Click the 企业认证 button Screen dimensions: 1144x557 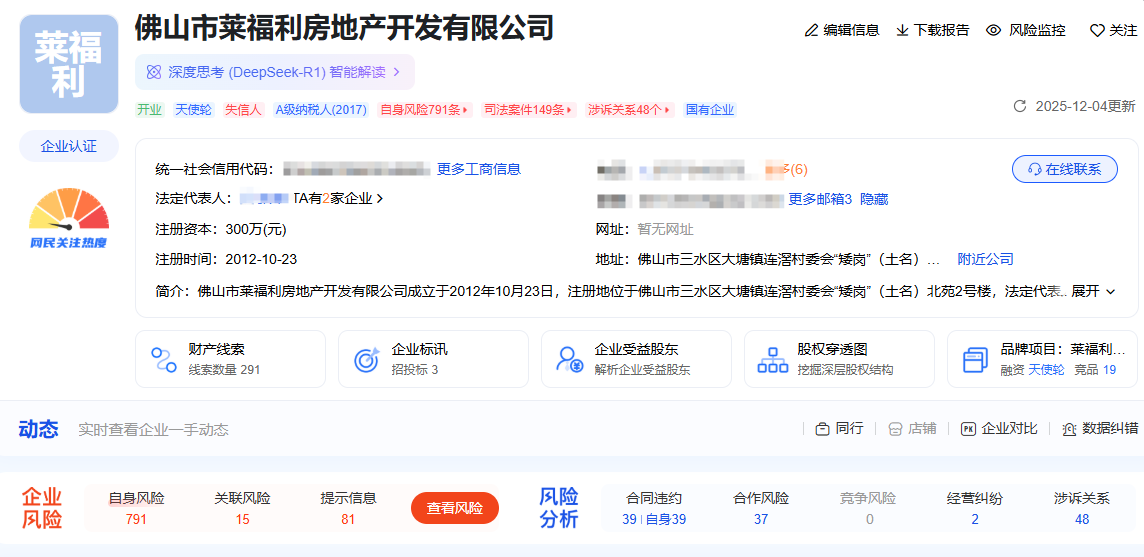[69, 146]
